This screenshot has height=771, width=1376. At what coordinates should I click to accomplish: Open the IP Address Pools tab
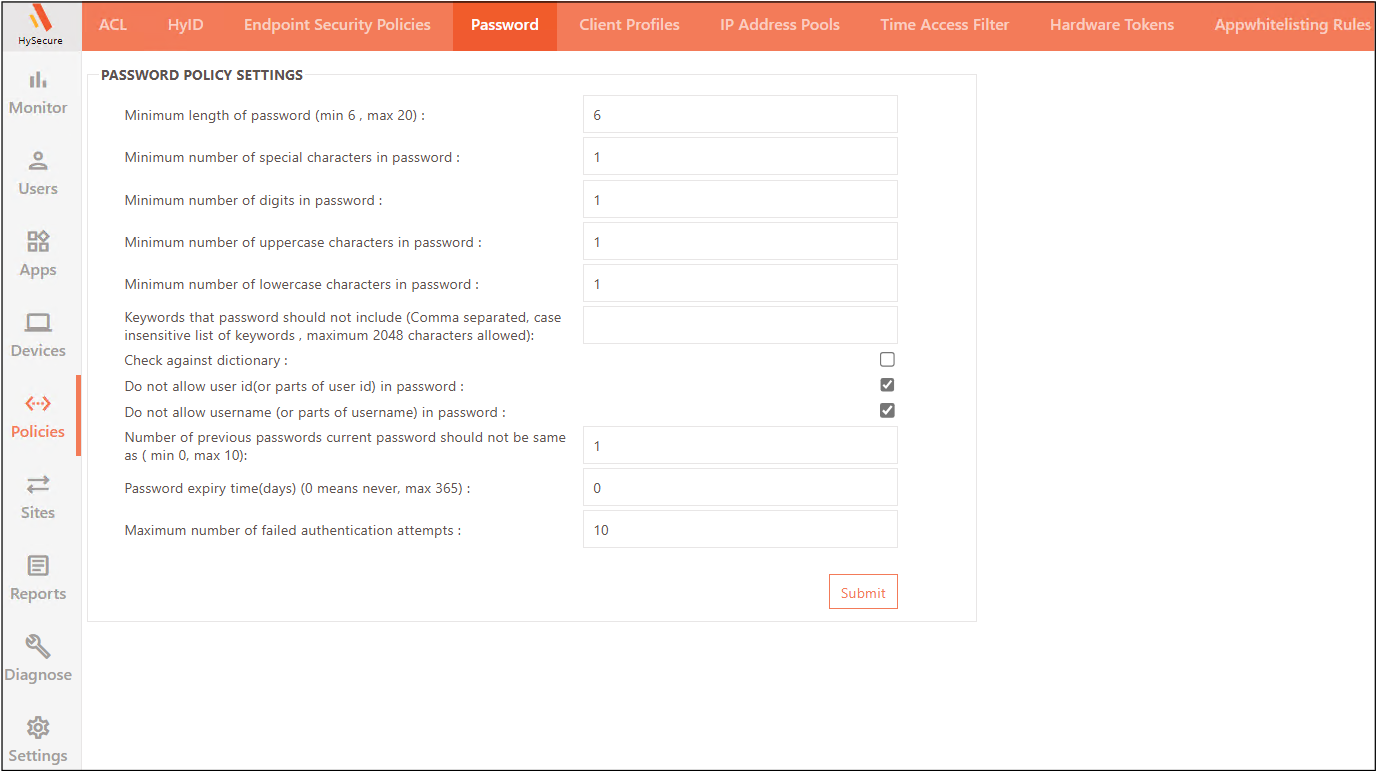coord(779,25)
